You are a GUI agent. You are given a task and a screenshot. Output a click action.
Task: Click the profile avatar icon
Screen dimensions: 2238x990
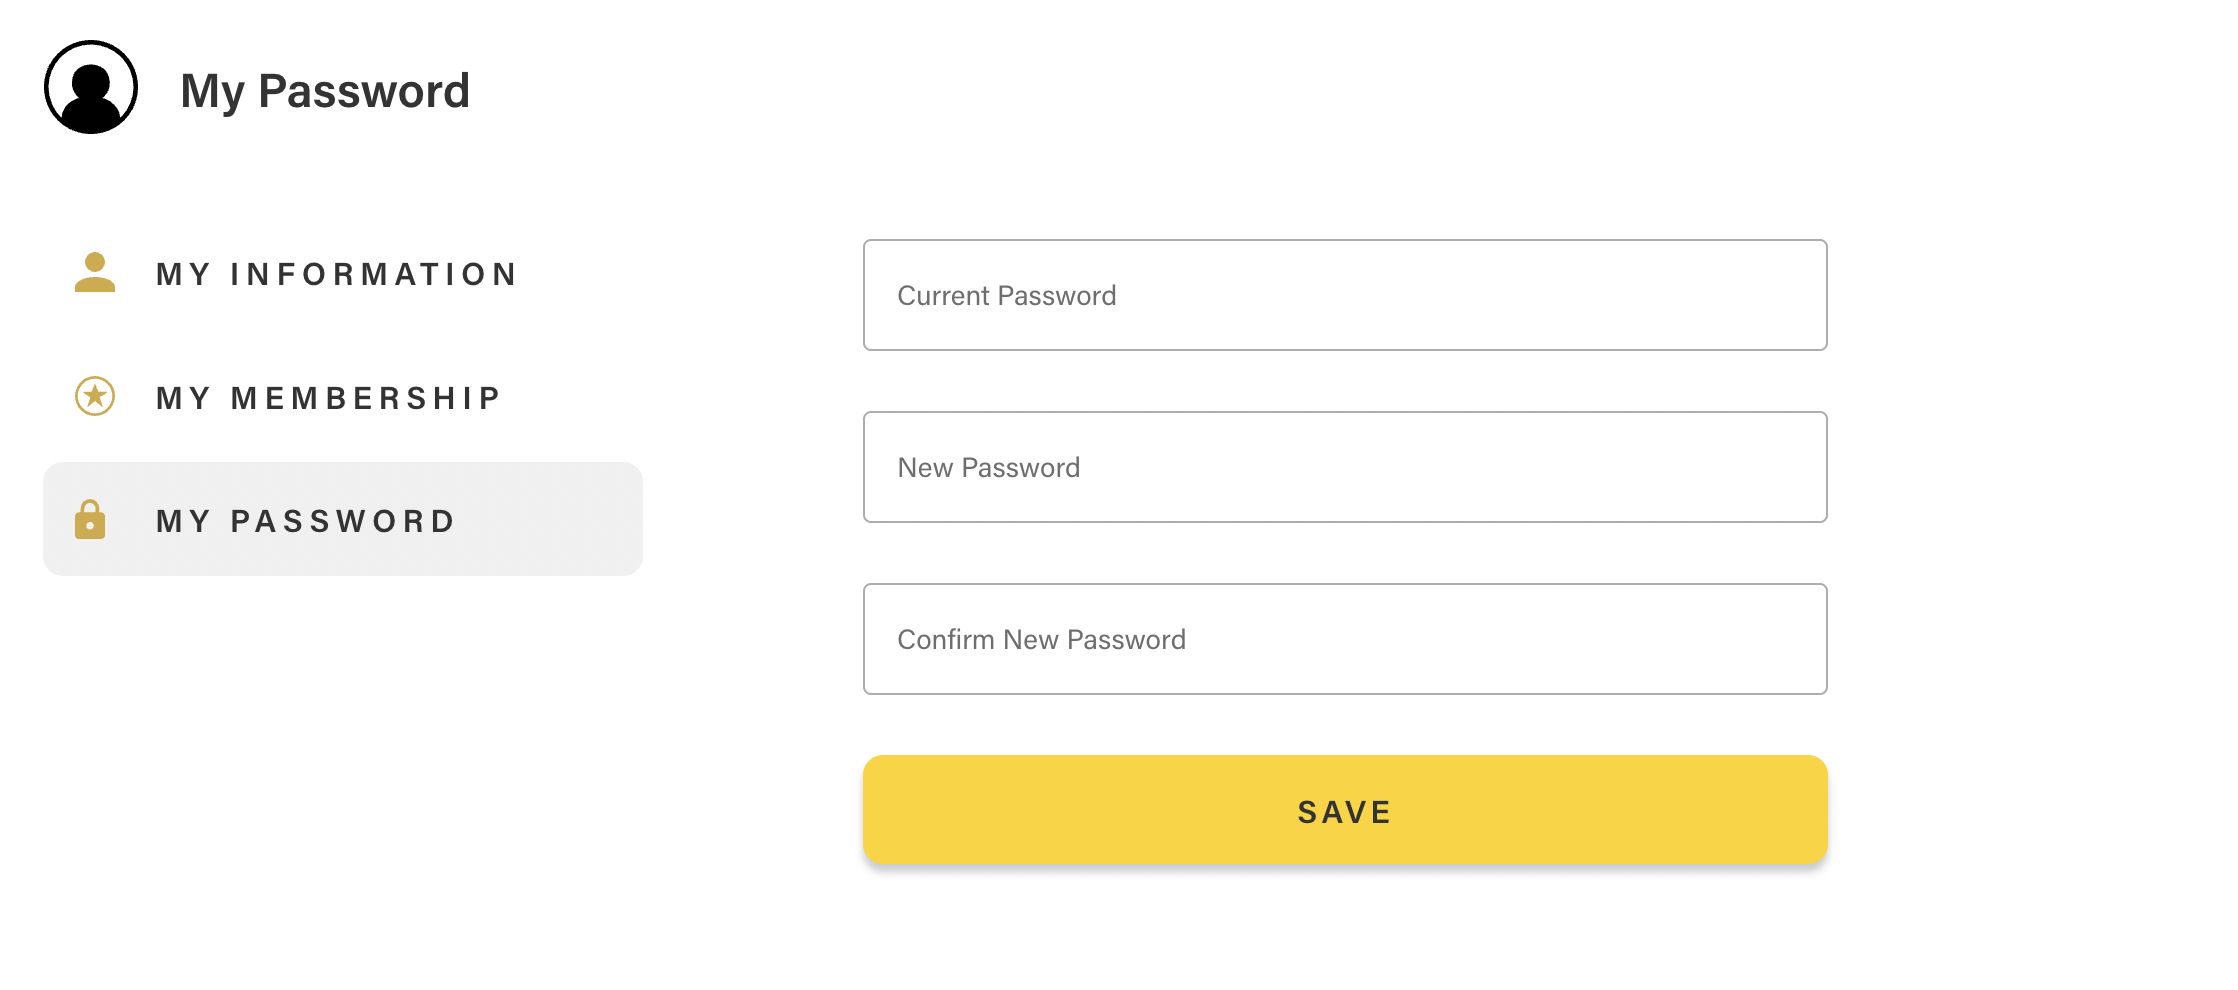point(91,87)
